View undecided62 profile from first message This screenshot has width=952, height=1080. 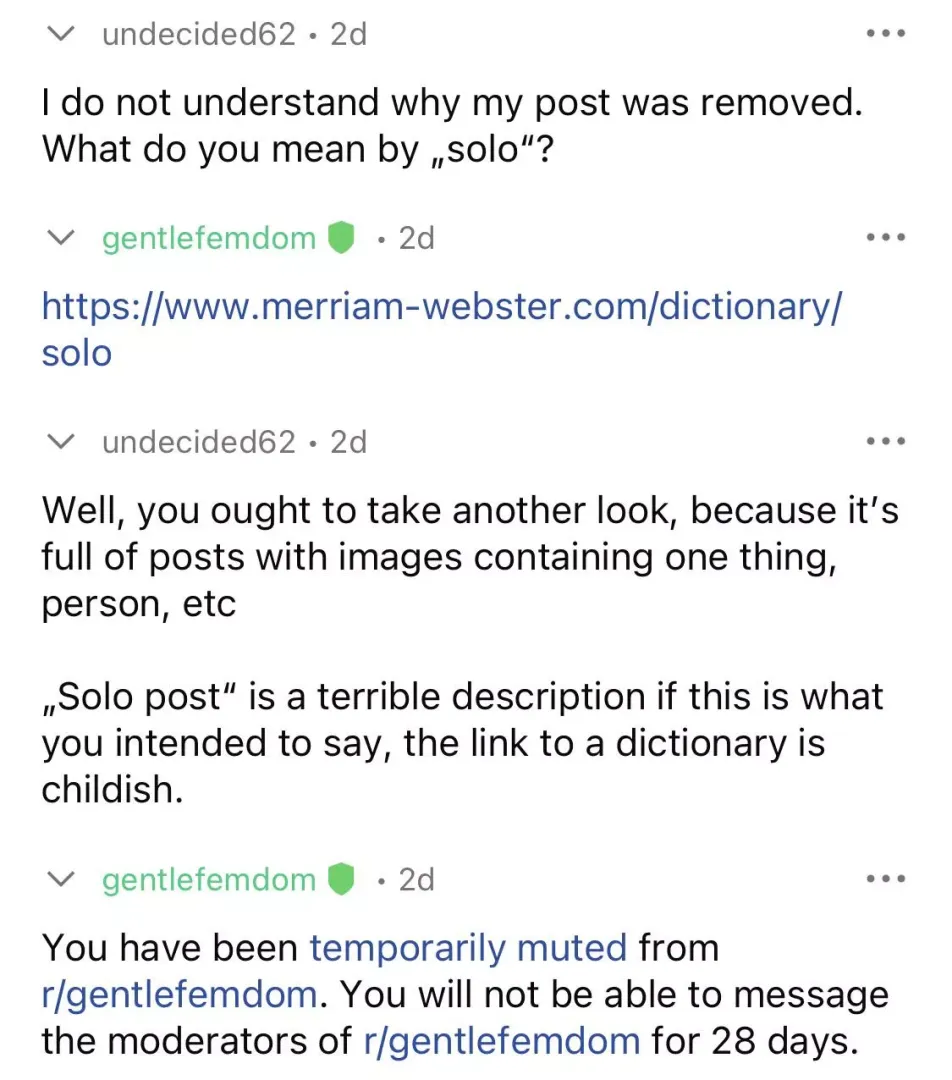[199, 34]
